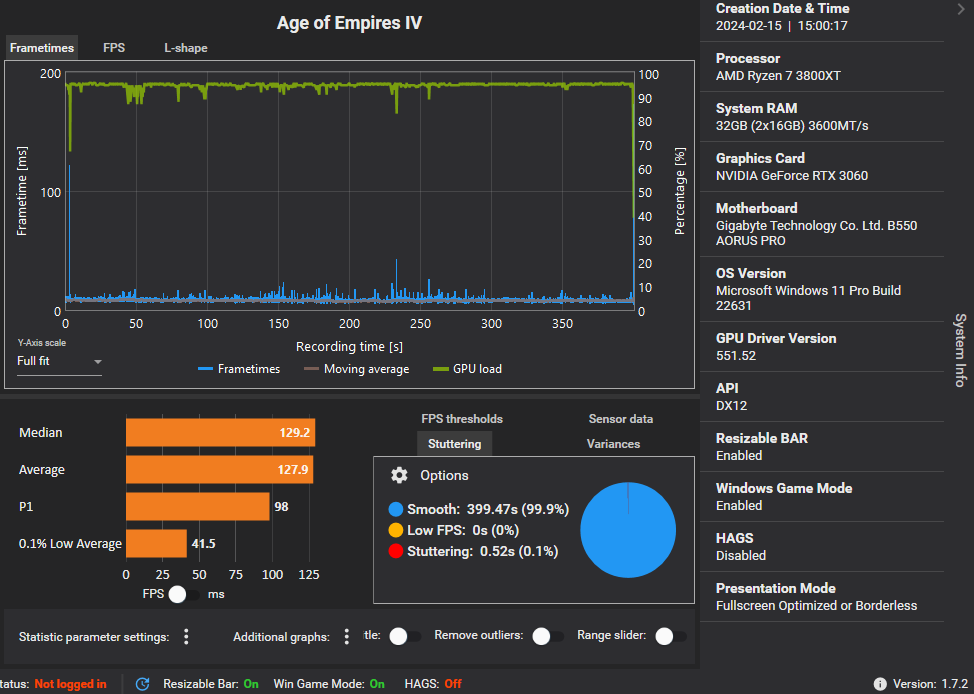Click the Win Game Mode: On status
974x694 pixels.
(329, 683)
